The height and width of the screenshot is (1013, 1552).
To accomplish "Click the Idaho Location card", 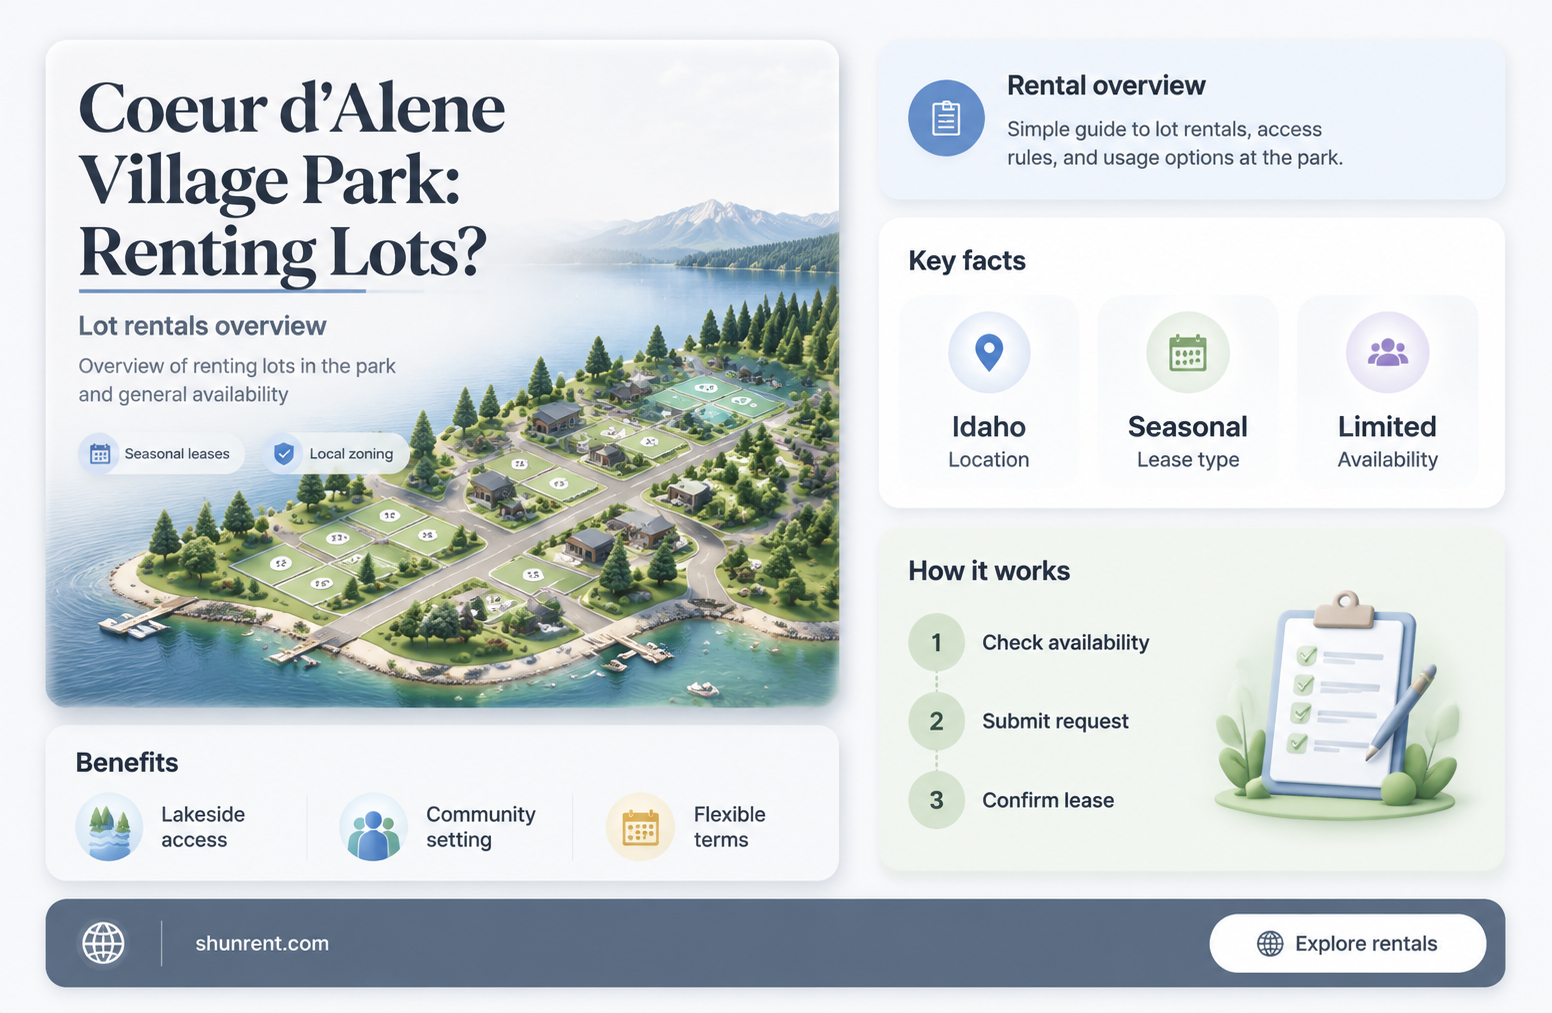I will tap(989, 391).
